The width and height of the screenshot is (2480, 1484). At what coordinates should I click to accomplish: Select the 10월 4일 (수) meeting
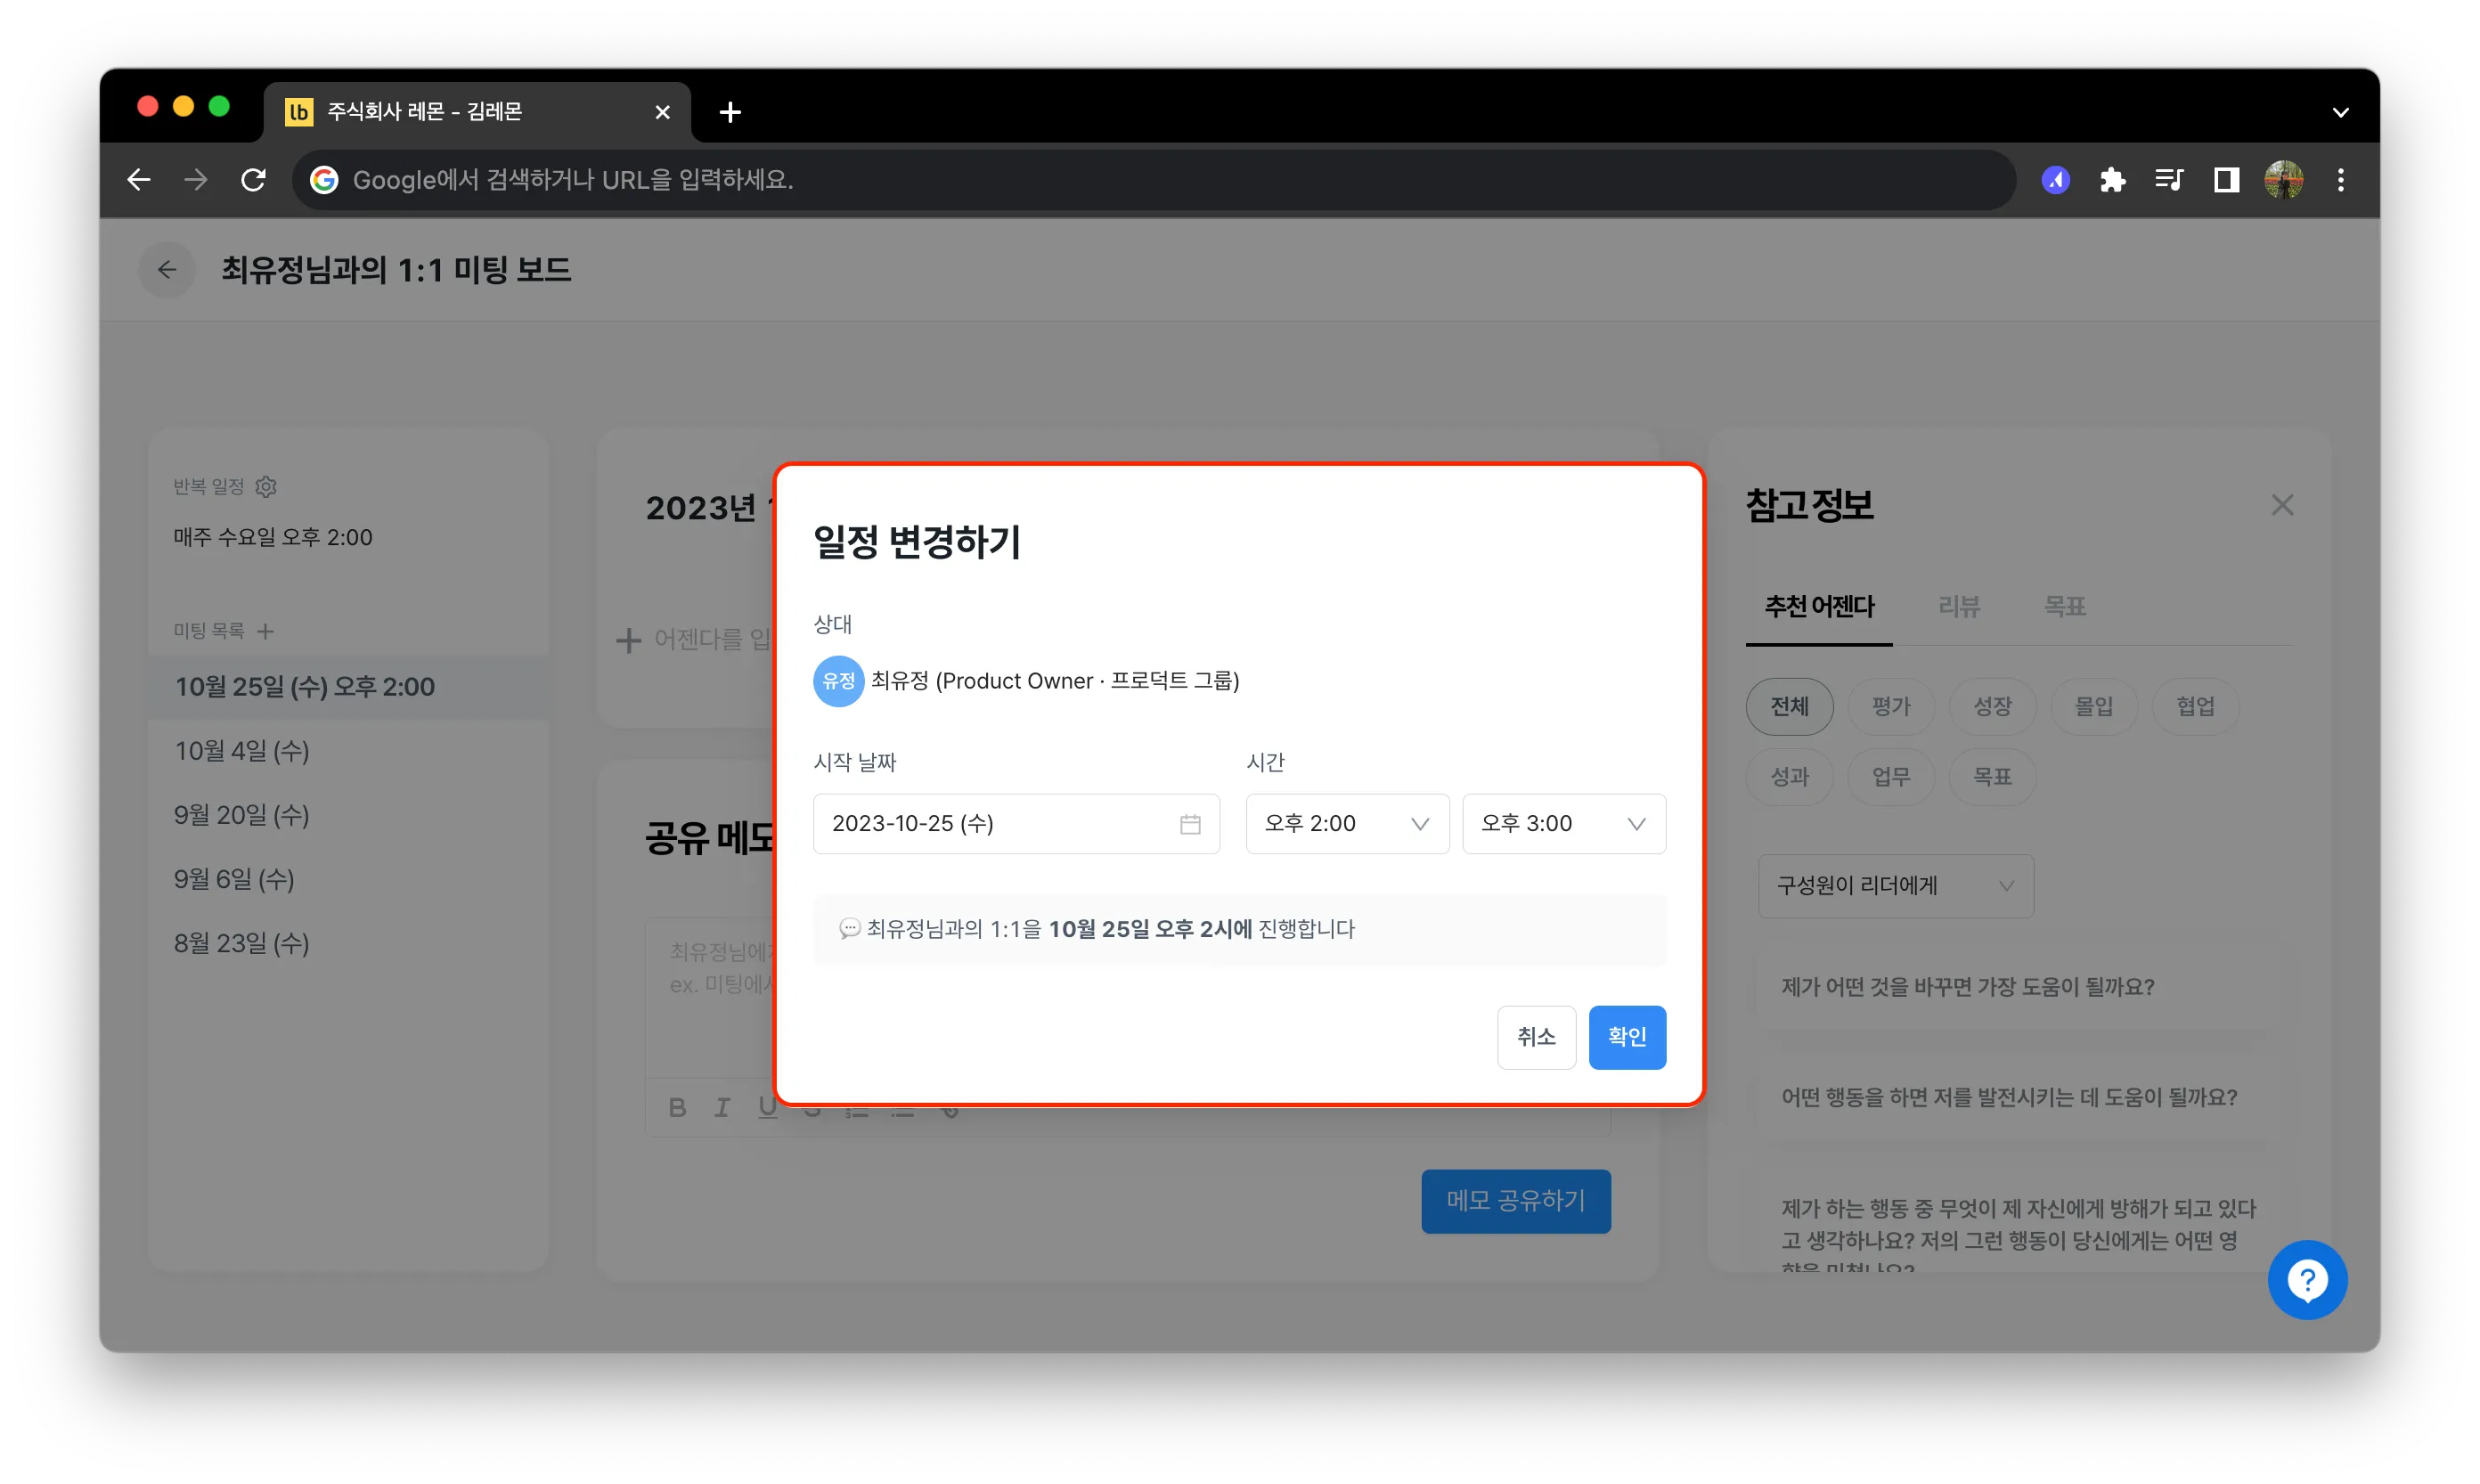[348, 751]
